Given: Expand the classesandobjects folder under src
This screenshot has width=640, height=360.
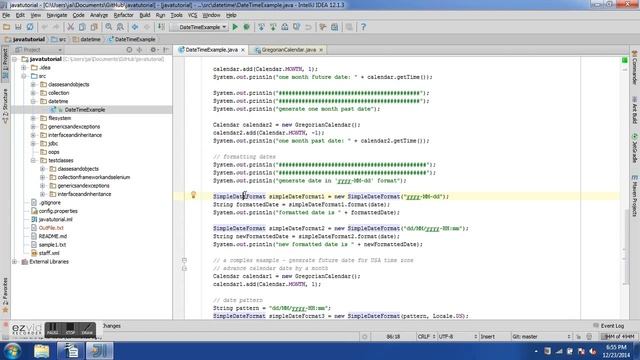Looking at the screenshot, I should tap(33, 84).
